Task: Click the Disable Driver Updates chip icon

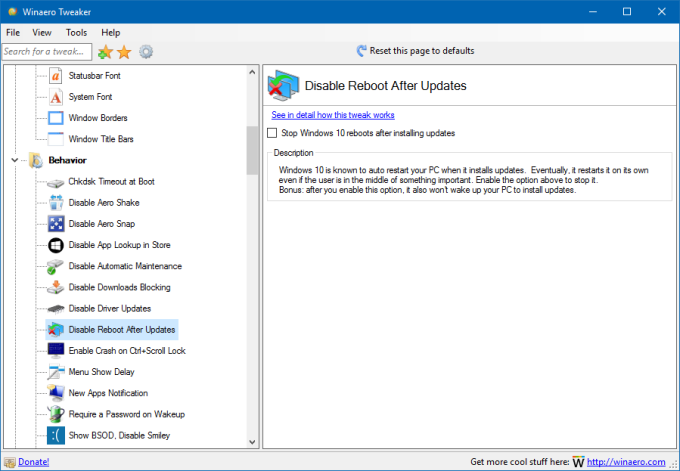Action: pyautogui.click(x=56, y=309)
